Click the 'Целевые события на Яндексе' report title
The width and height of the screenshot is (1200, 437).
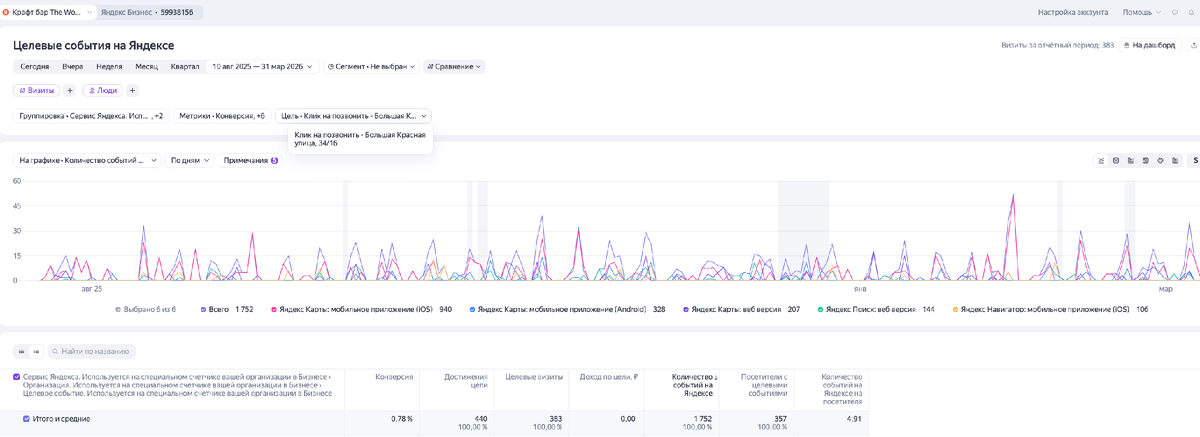pyautogui.click(x=94, y=45)
